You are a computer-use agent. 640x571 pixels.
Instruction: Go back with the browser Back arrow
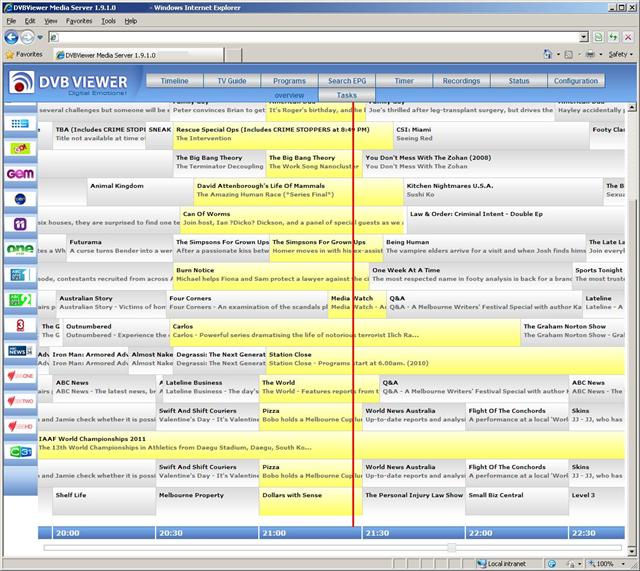(11, 38)
